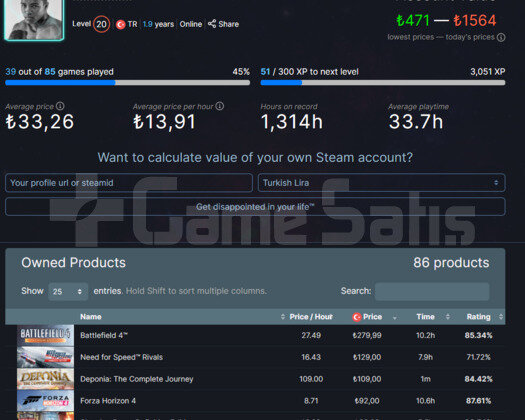This screenshot has height=420, width=525.
Task: Click the 27.49 price per hour cell
Action: pyautogui.click(x=311, y=335)
